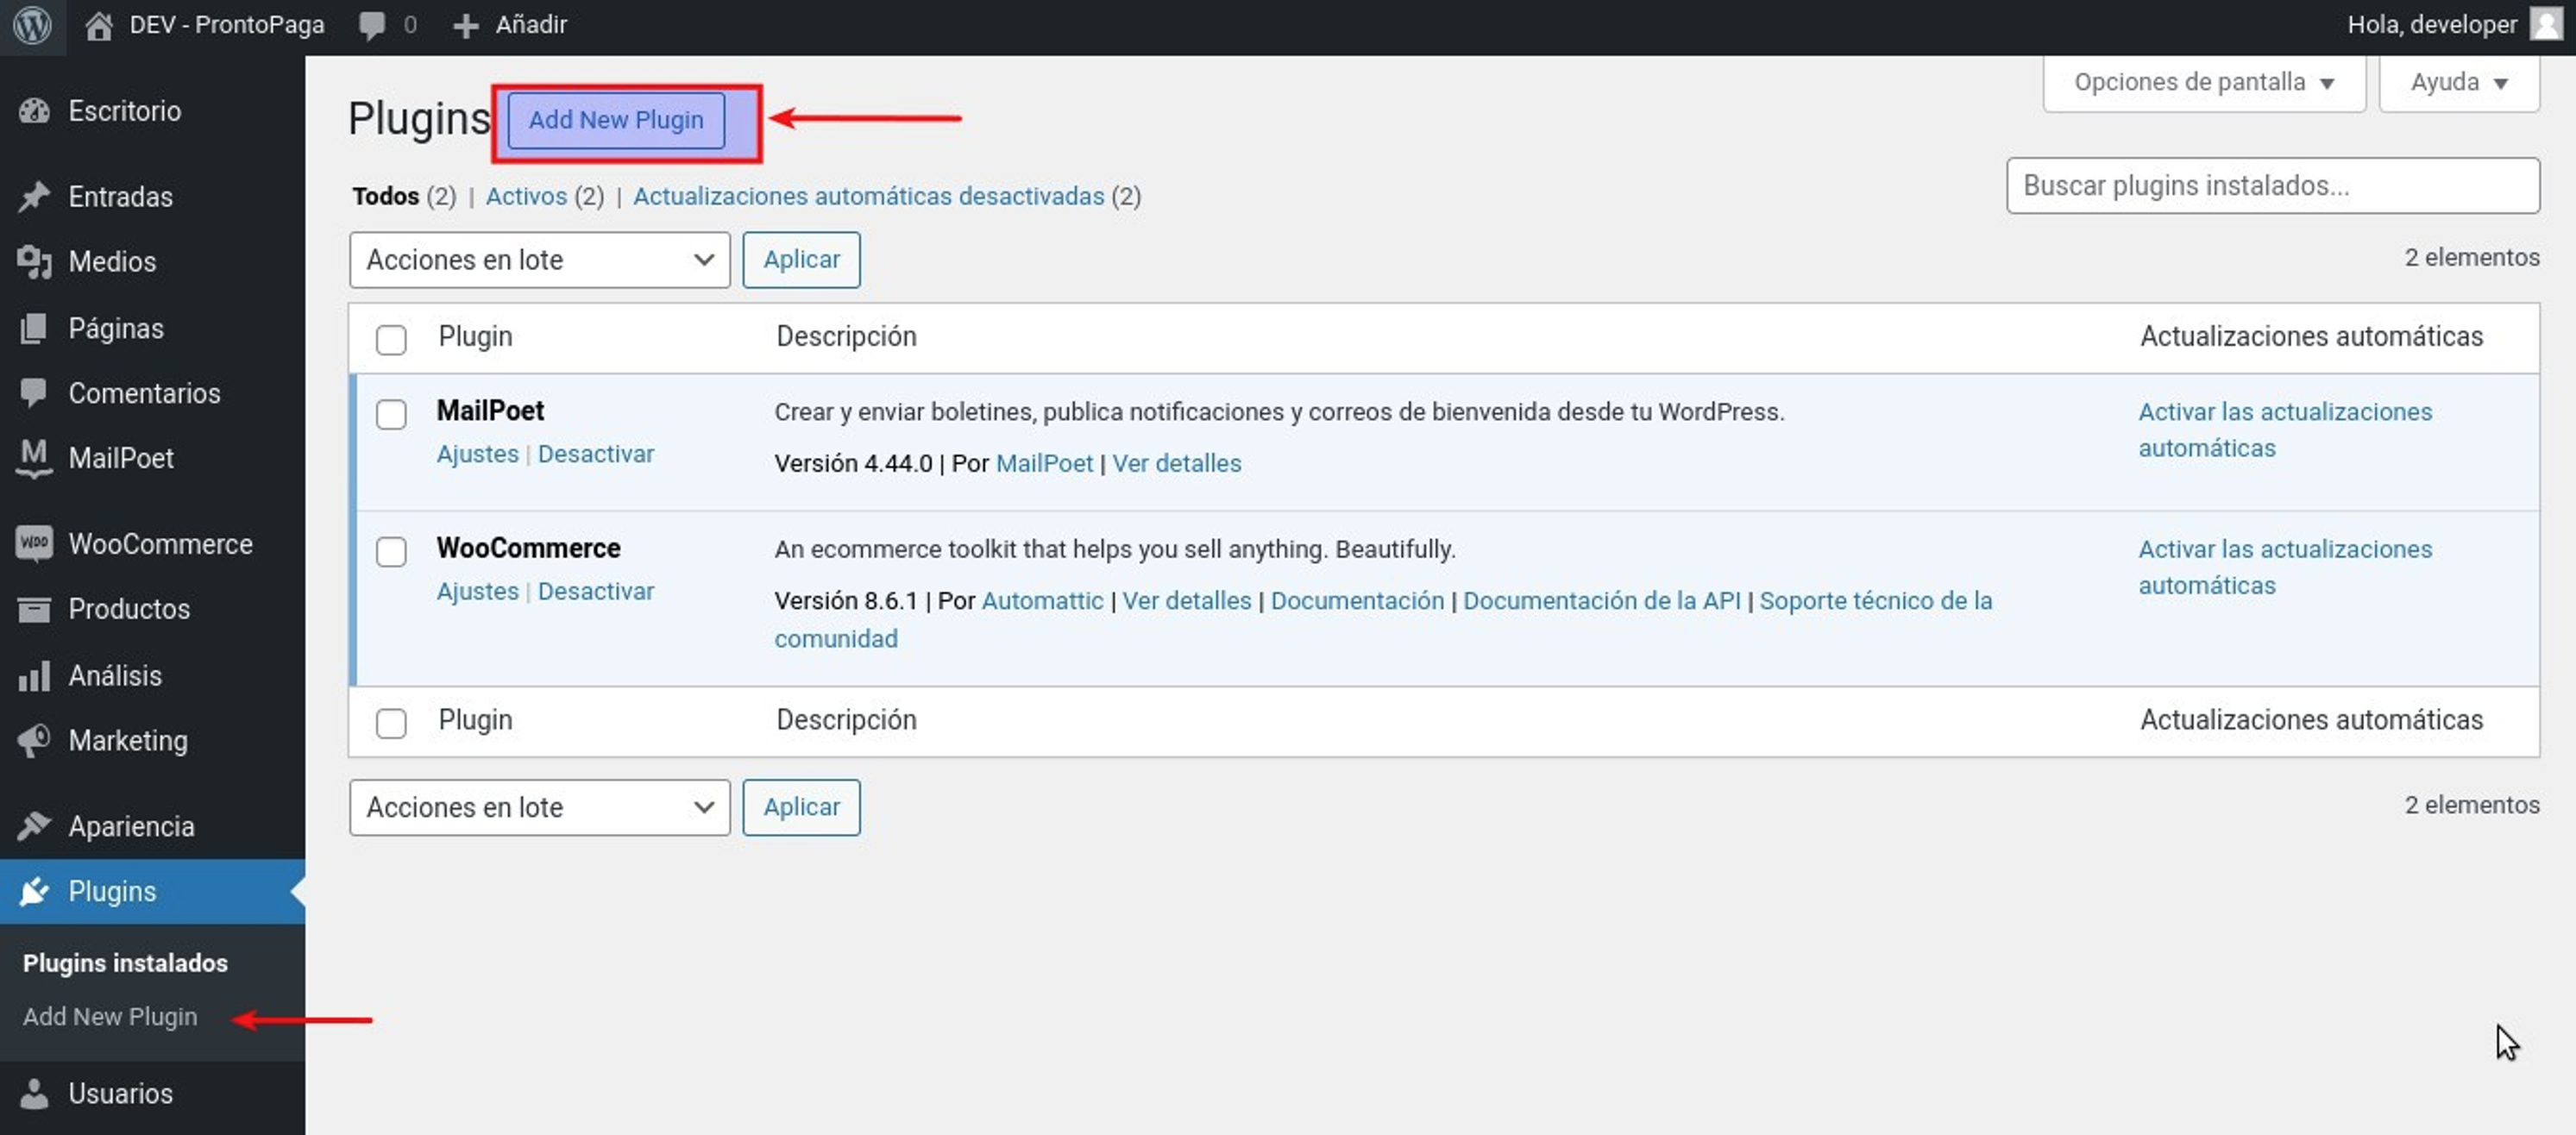Image resolution: width=2576 pixels, height=1135 pixels.
Task: Click the WooCommerce Woo icon in the sidebar
Action: (34, 544)
